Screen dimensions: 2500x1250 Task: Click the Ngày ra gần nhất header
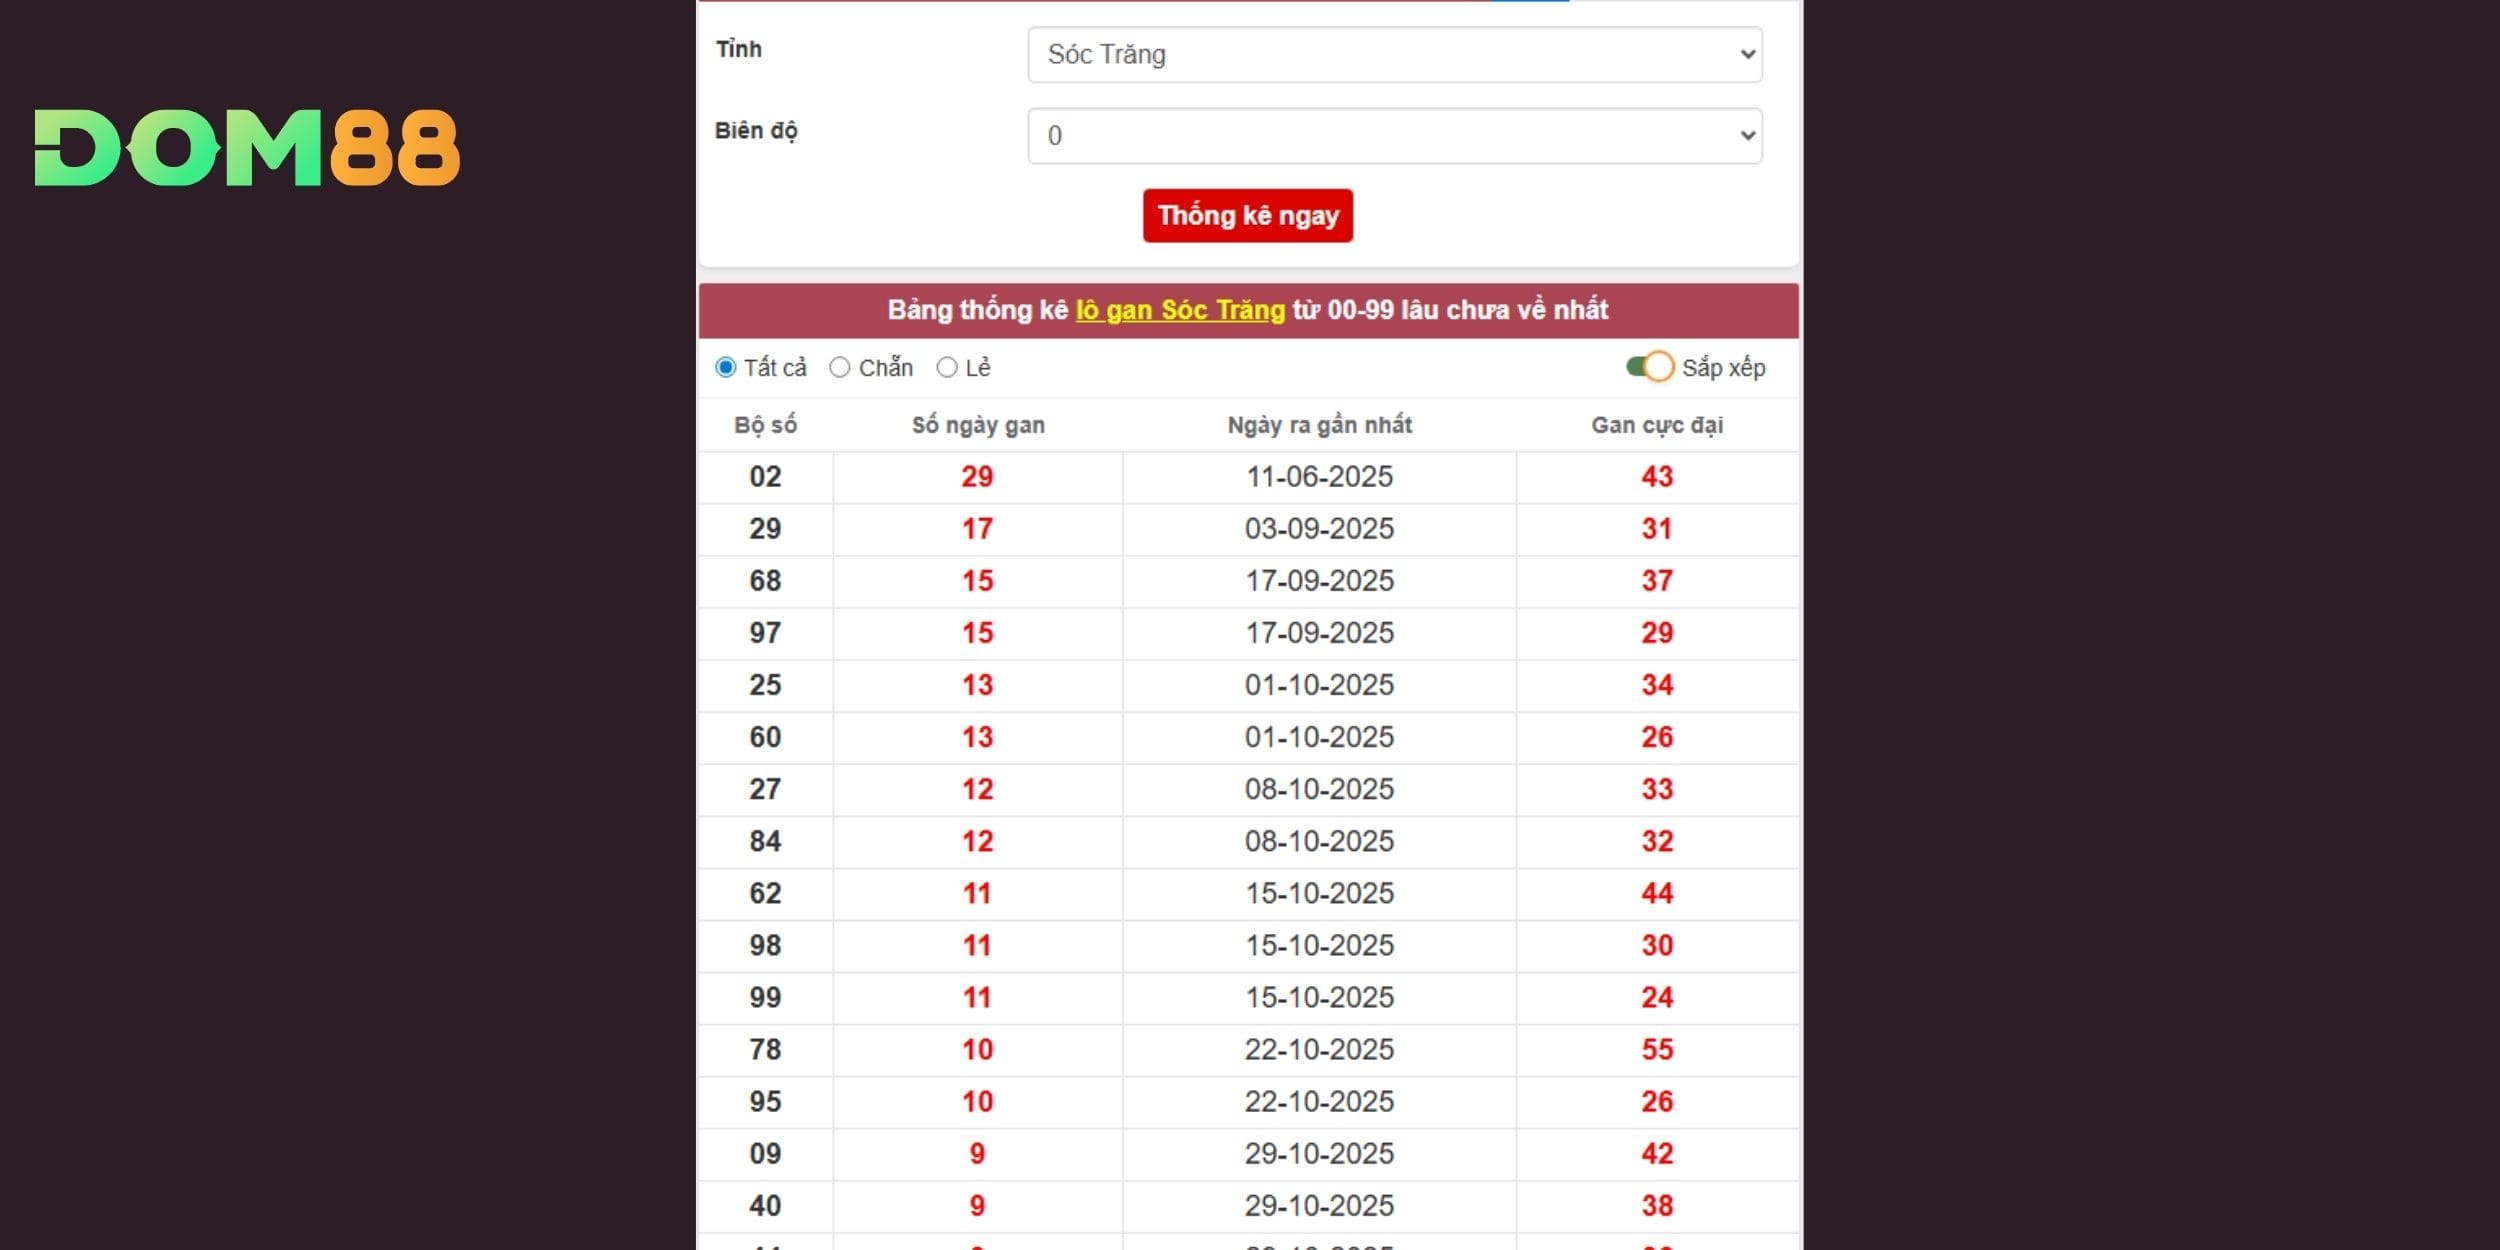coord(1319,425)
